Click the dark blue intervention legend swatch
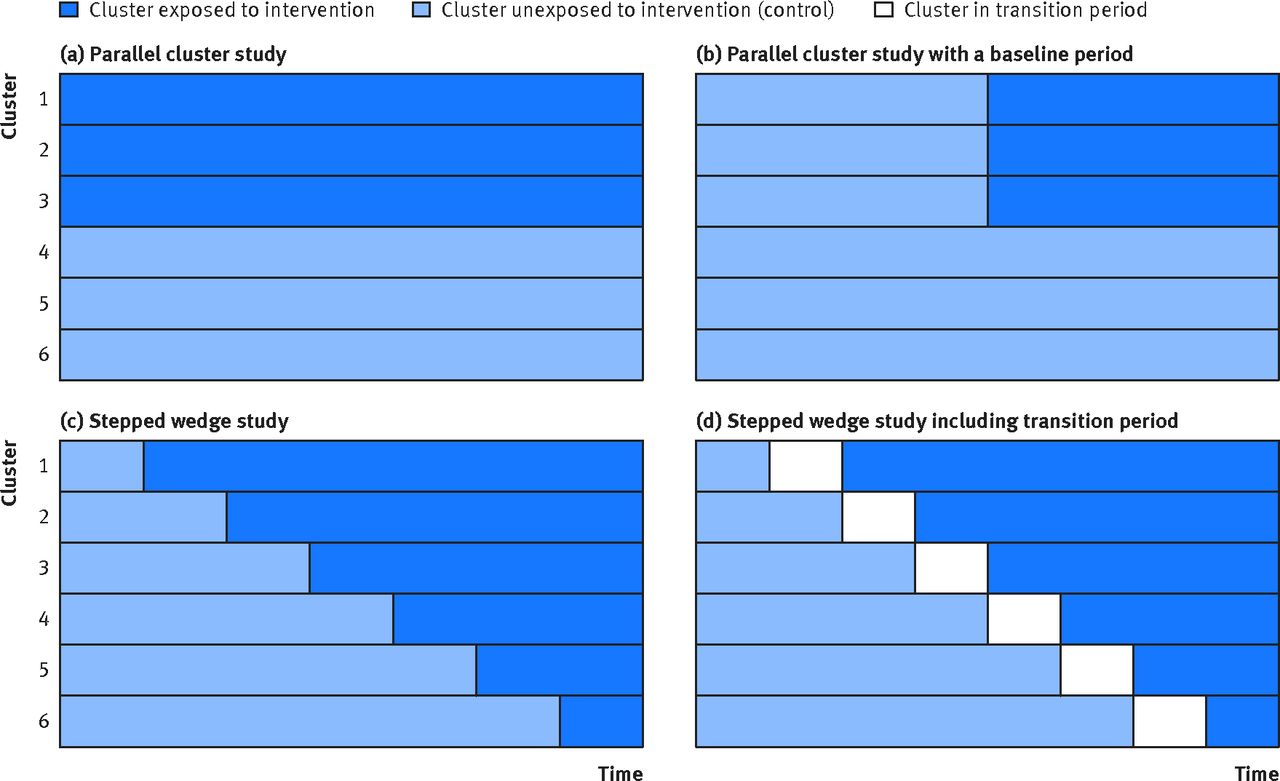1280x781 pixels. (69, 12)
